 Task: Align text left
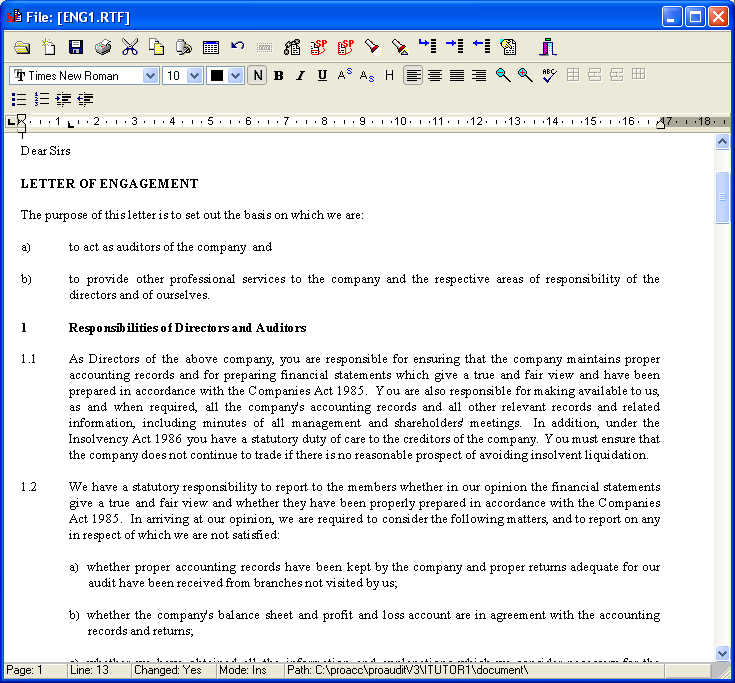click(412, 75)
